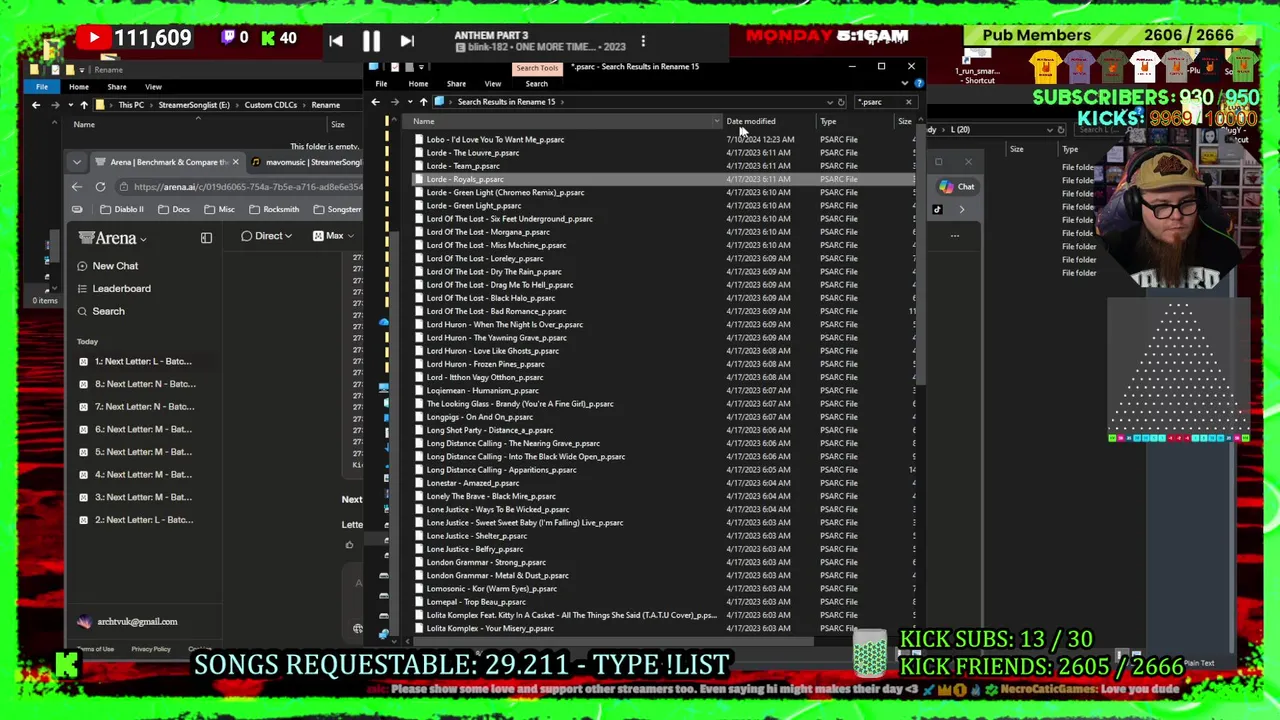This screenshot has height=720, width=1280.
Task: Select file Lonestar - Amazed_p.psarc
Action: point(472,483)
